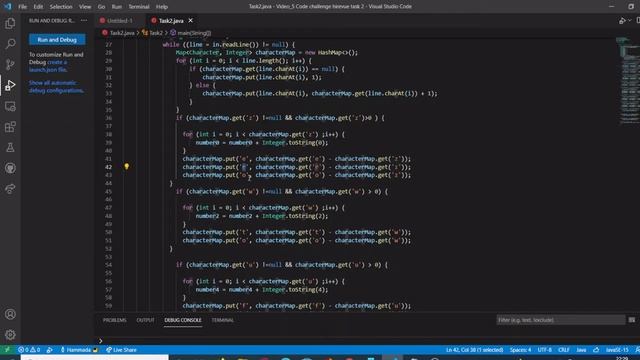Image resolution: width=640 pixels, height=360 pixels.
Task: Close the Task2.java tab
Action: 191,20
